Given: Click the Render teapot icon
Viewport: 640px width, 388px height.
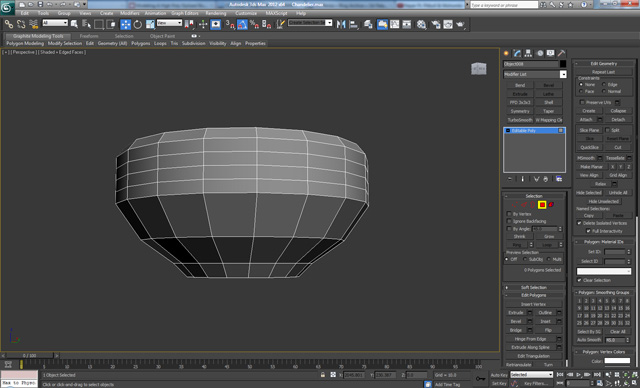Looking at the screenshot, I should click(x=460, y=24).
